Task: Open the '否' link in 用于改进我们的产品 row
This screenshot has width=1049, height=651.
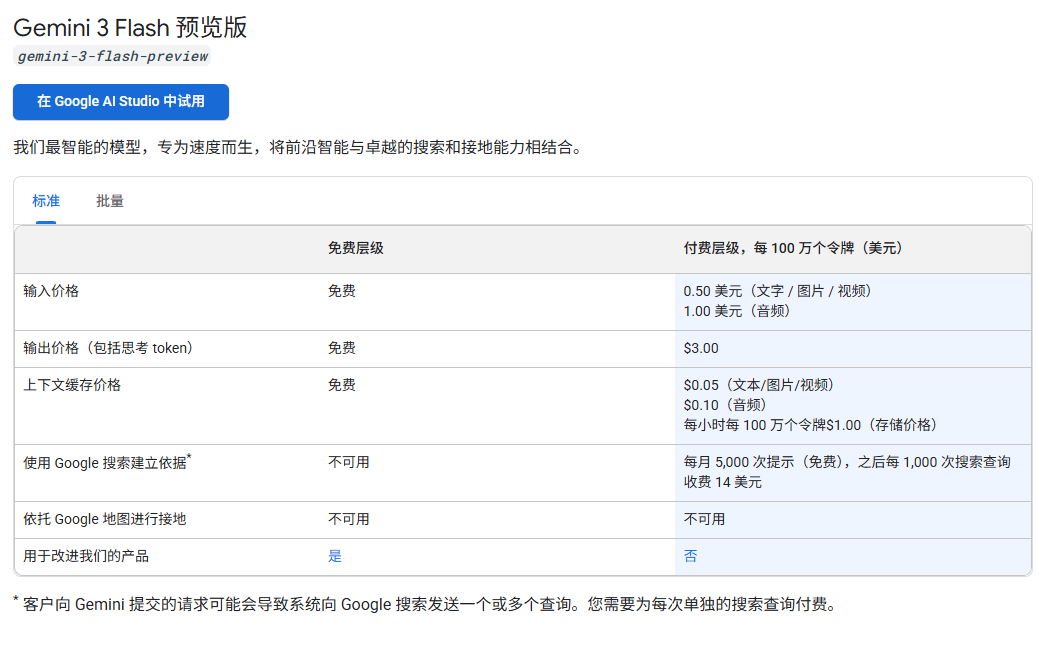Action: click(x=690, y=556)
